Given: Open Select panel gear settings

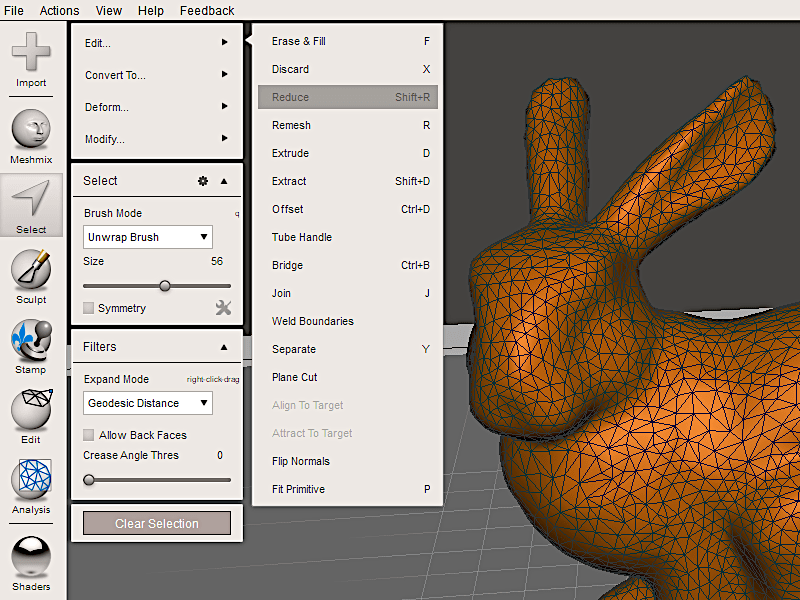Looking at the screenshot, I should click(203, 181).
